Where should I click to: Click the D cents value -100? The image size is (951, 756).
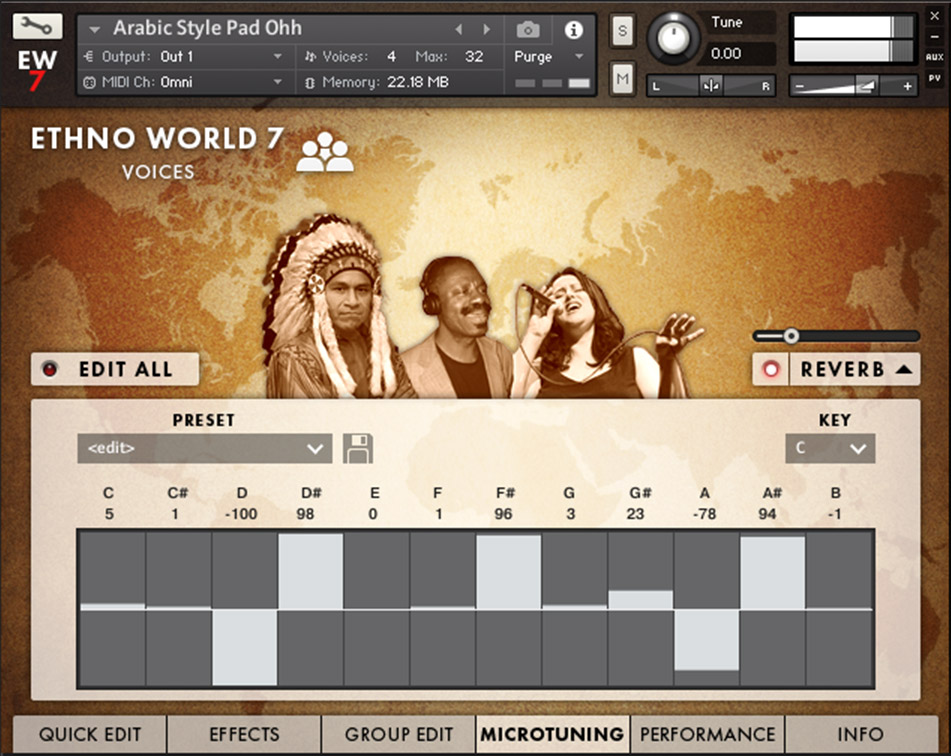point(241,514)
